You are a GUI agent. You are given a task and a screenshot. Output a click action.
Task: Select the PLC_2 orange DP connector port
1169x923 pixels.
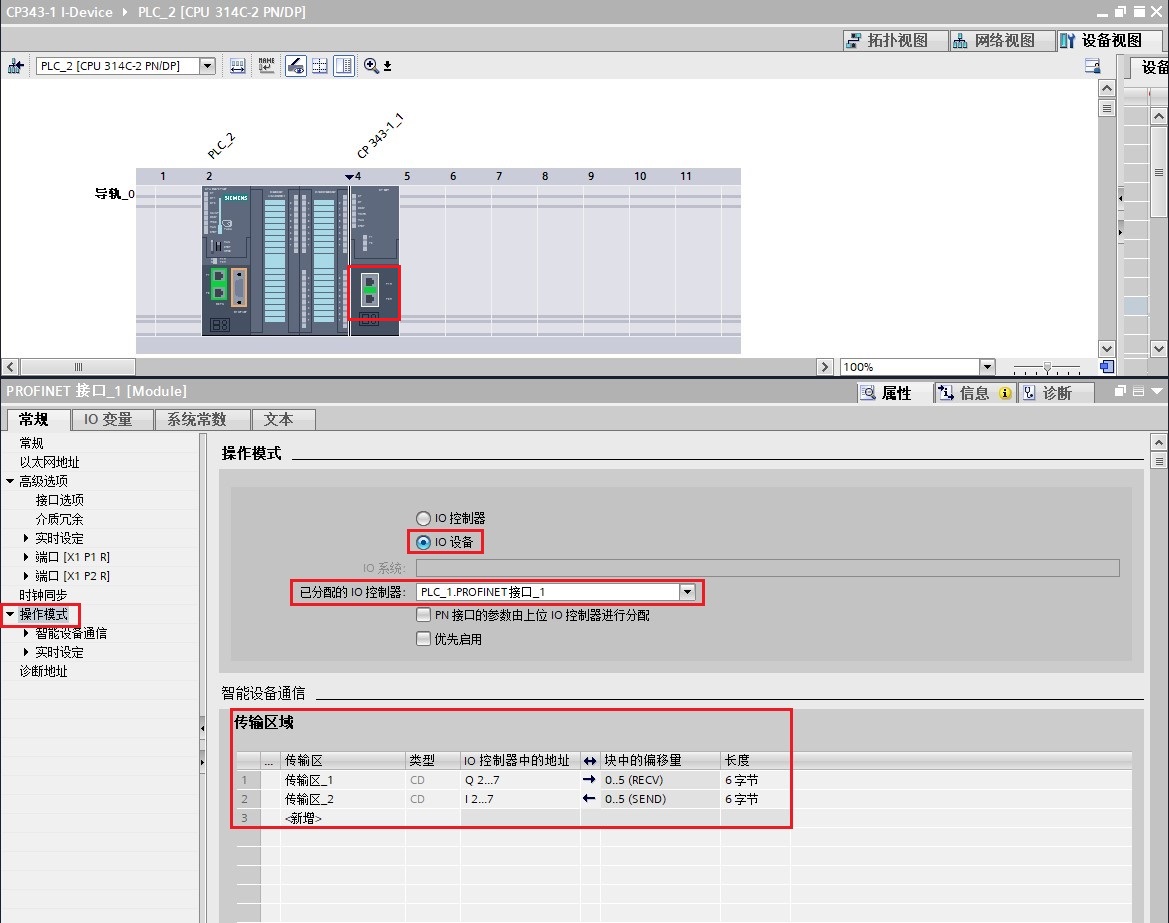pyautogui.click(x=239, y=287)
